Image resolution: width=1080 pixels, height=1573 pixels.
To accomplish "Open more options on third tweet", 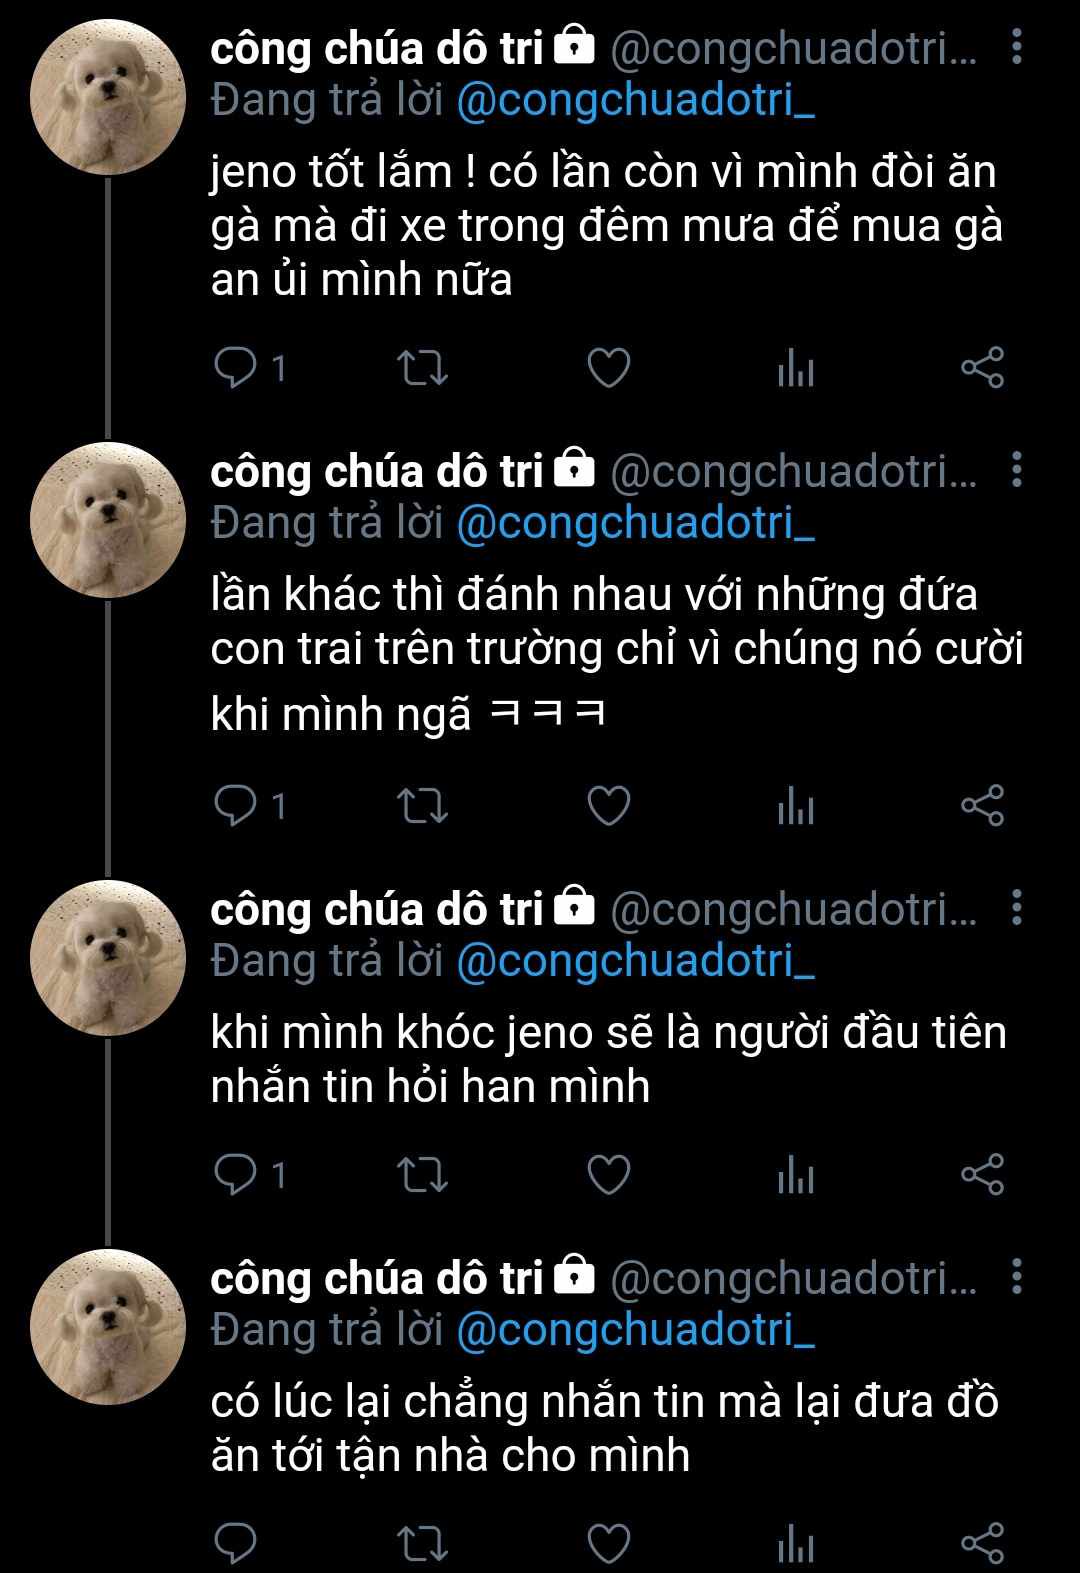I will pyautogui.click(x=1017, y=908).
